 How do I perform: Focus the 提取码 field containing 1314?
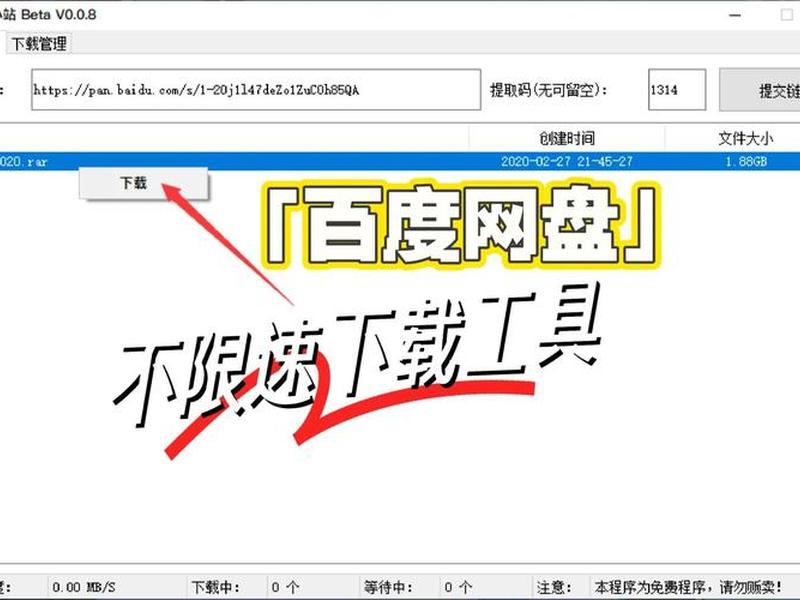coord(677,90)
